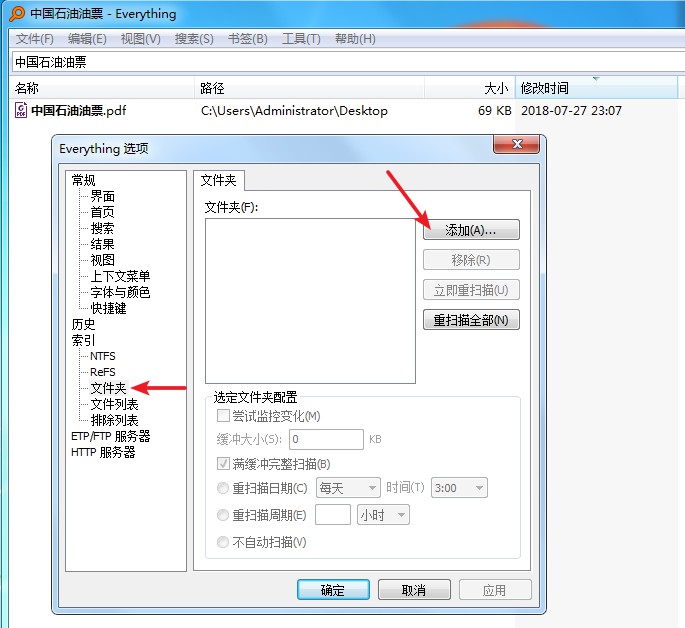The image size is (685, 628).
Task: Select NTFS under 索引 in tree
Action: 102,356
